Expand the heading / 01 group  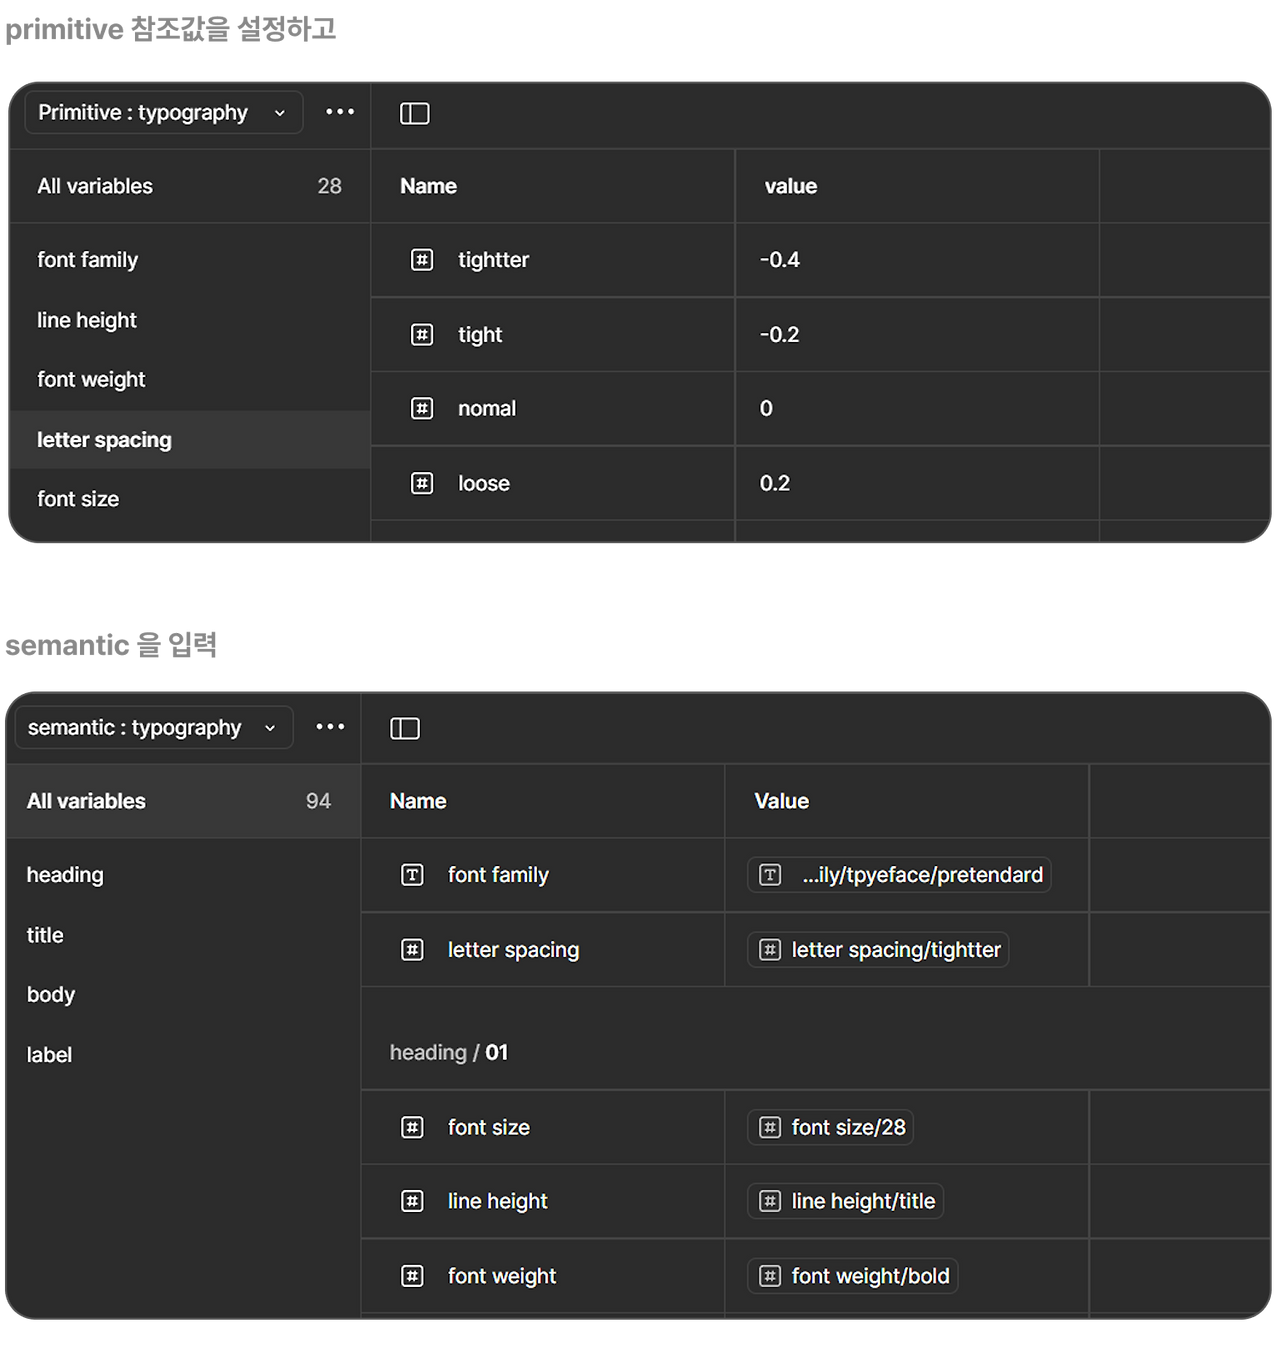tap(448, 1052)
